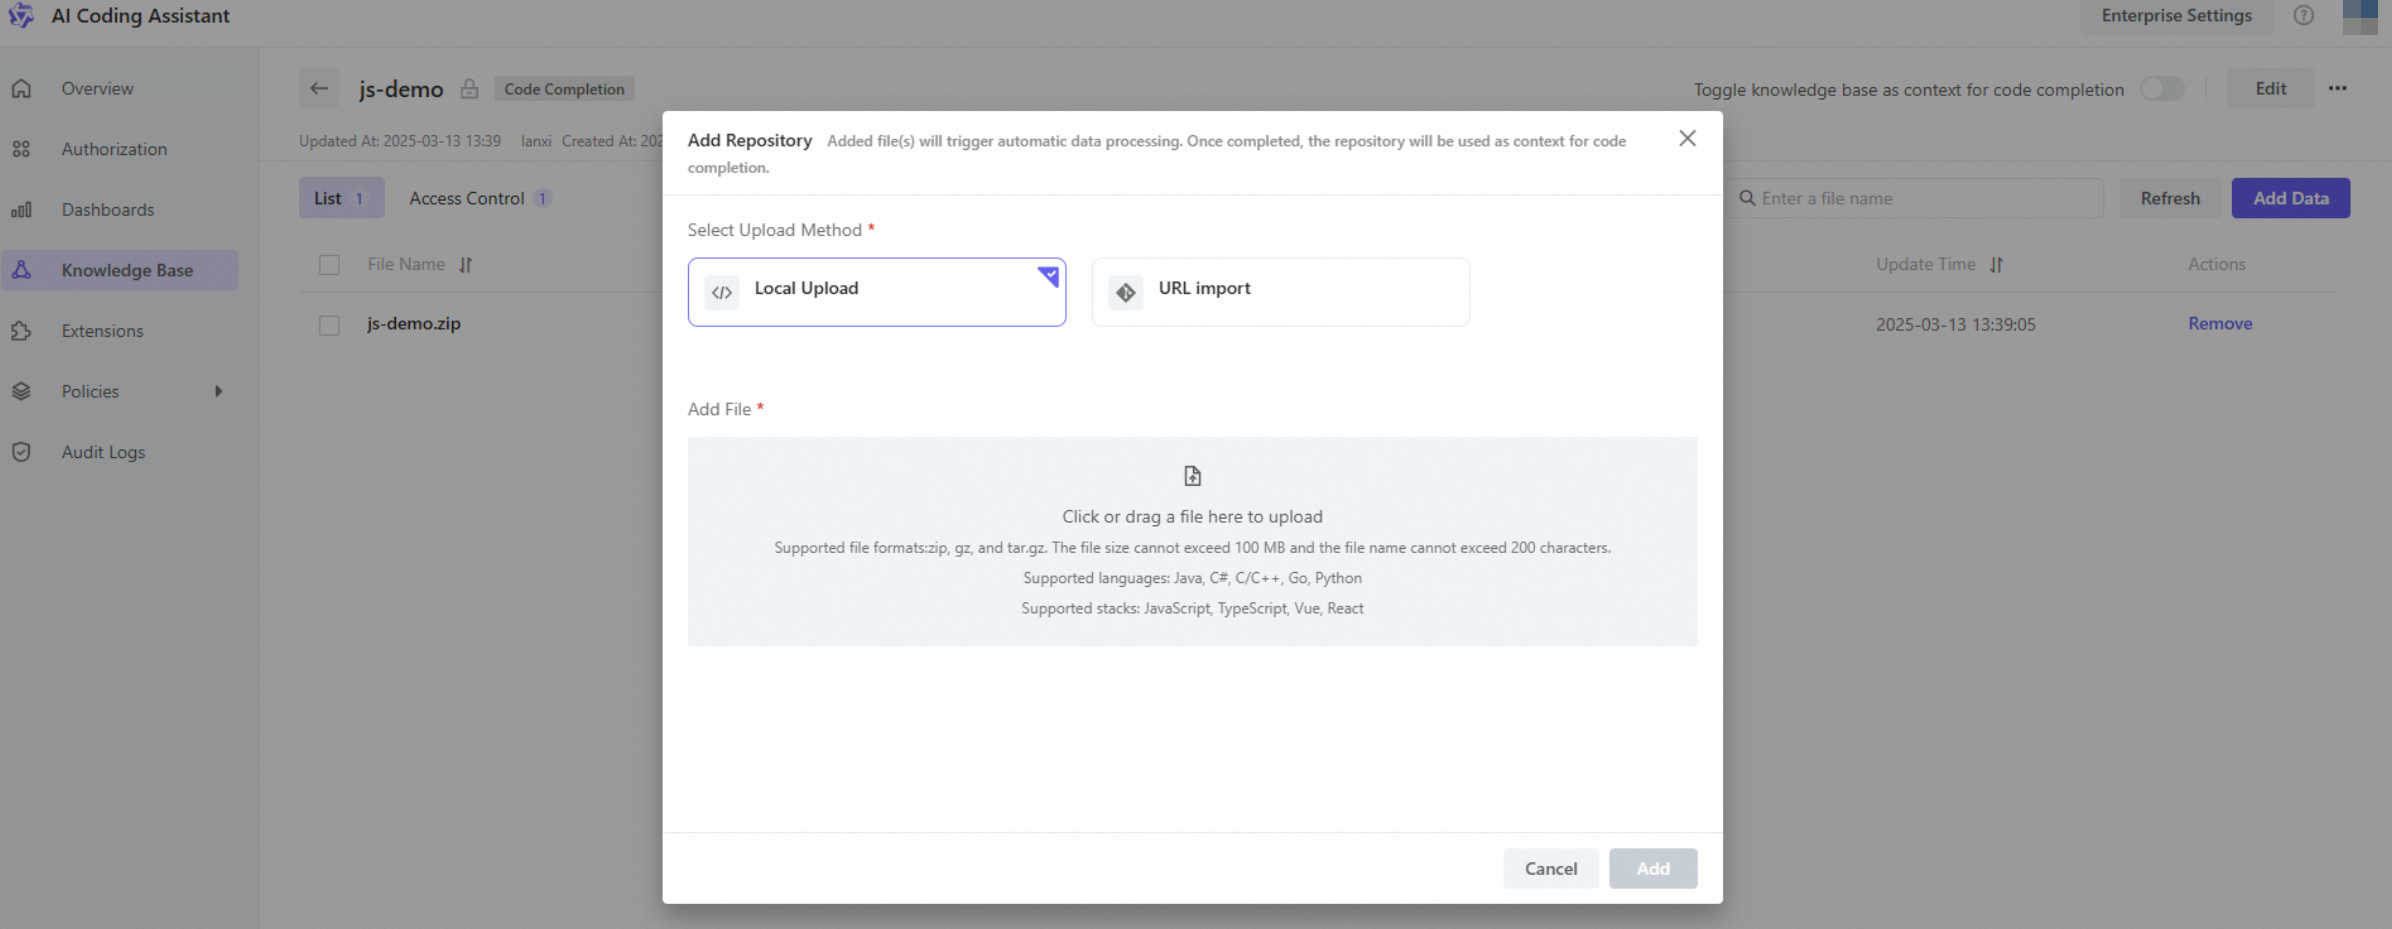Open the three-dot more options menu
Screen dimensions: 2392x929
click(x=2337, y=88)
